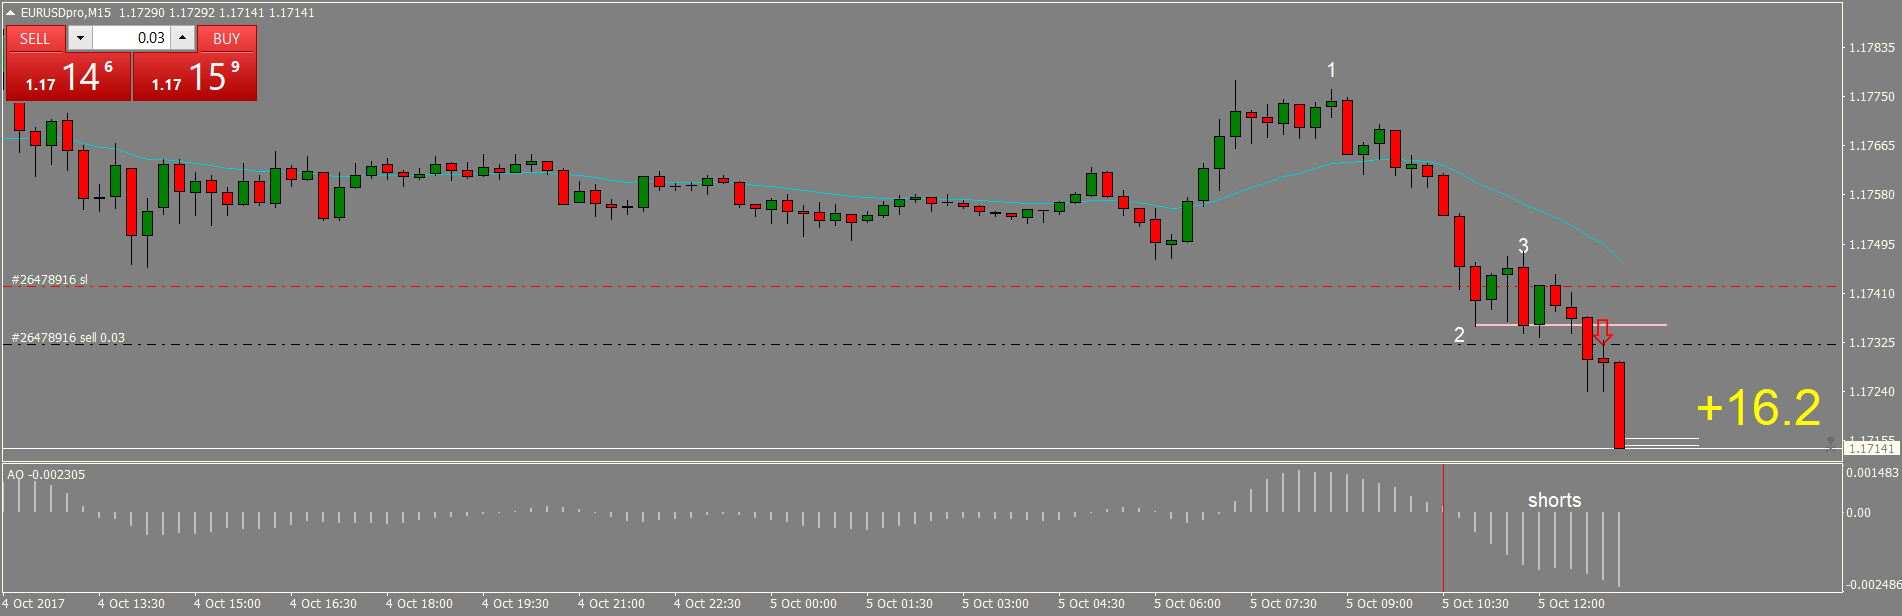The width and height of the screenshot is (1902, 616).
Task: Click the lot size field showing 0.03
Action: tap(131, 38)
